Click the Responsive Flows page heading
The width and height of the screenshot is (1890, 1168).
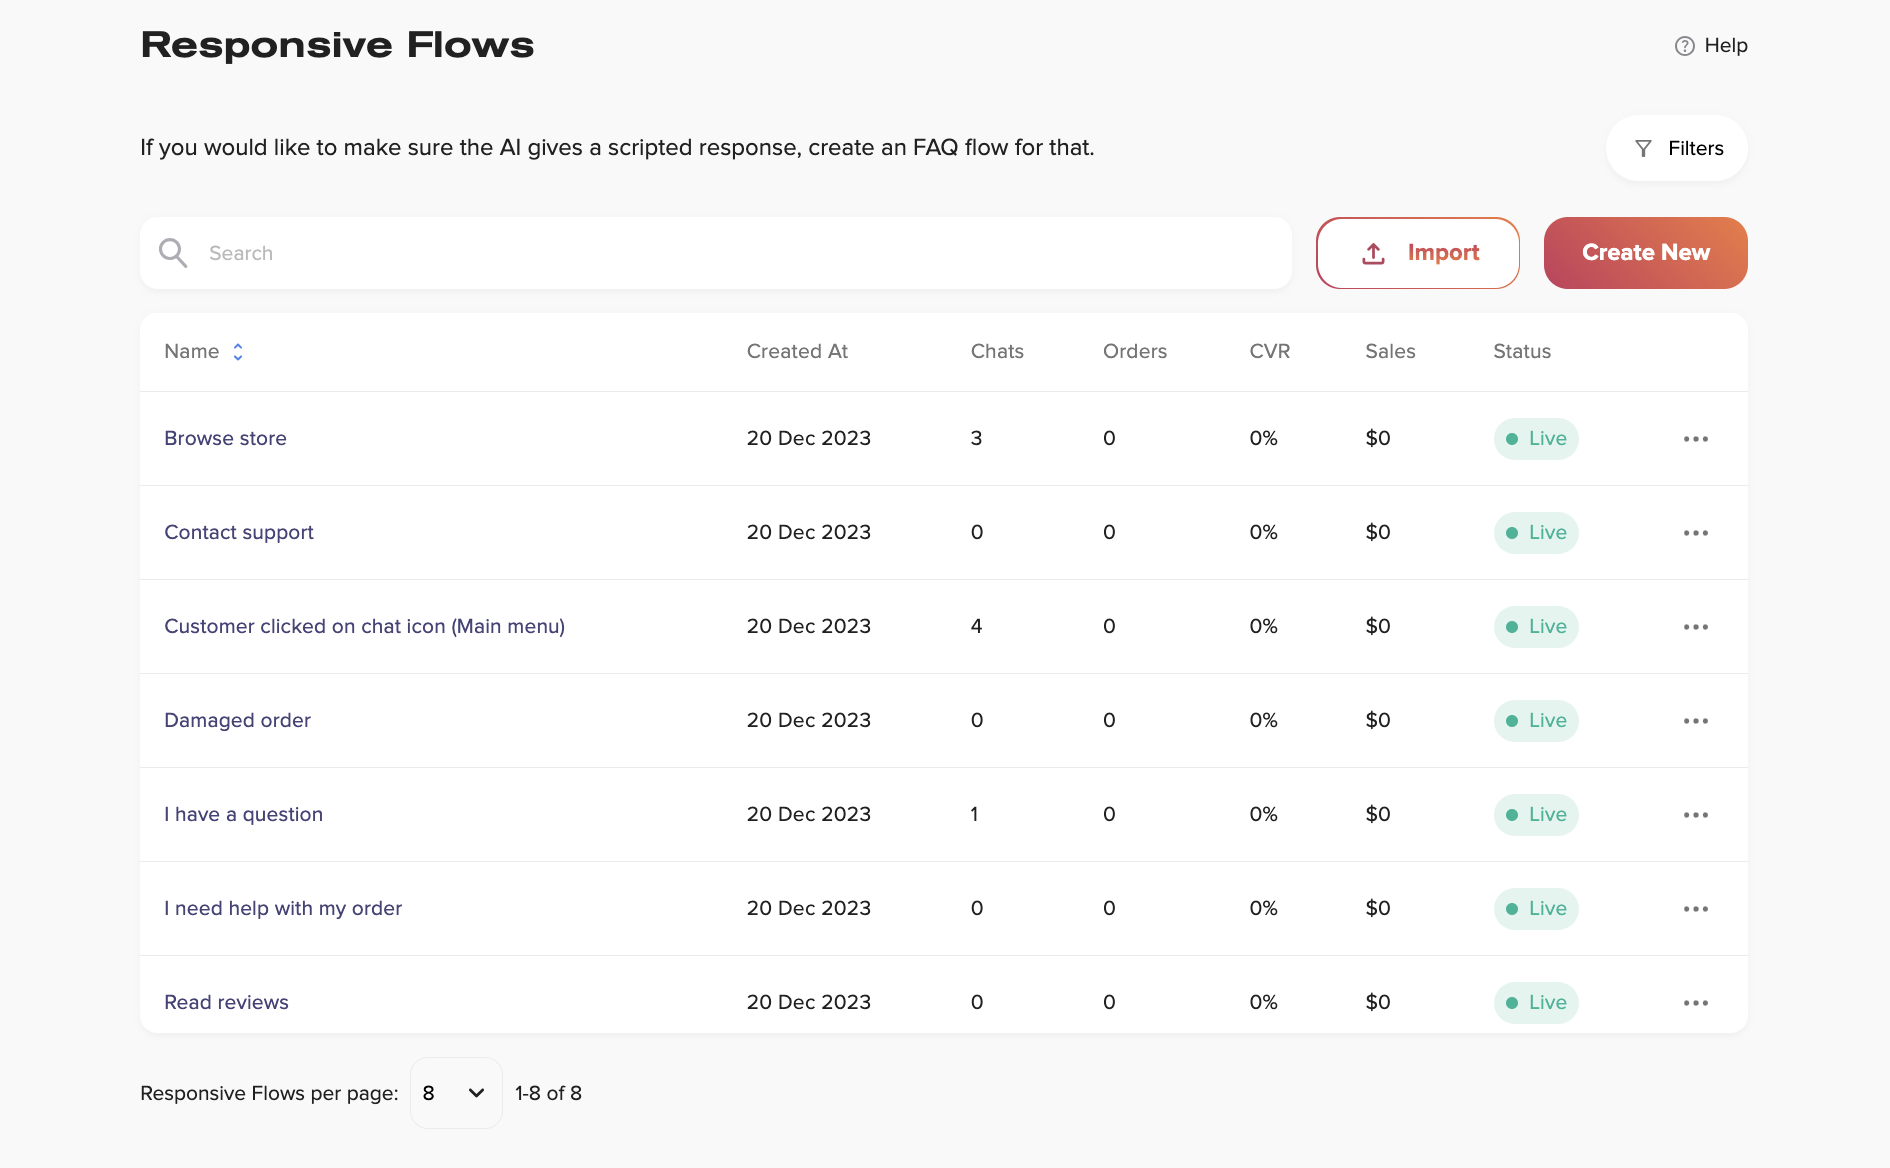coord(337,45)
